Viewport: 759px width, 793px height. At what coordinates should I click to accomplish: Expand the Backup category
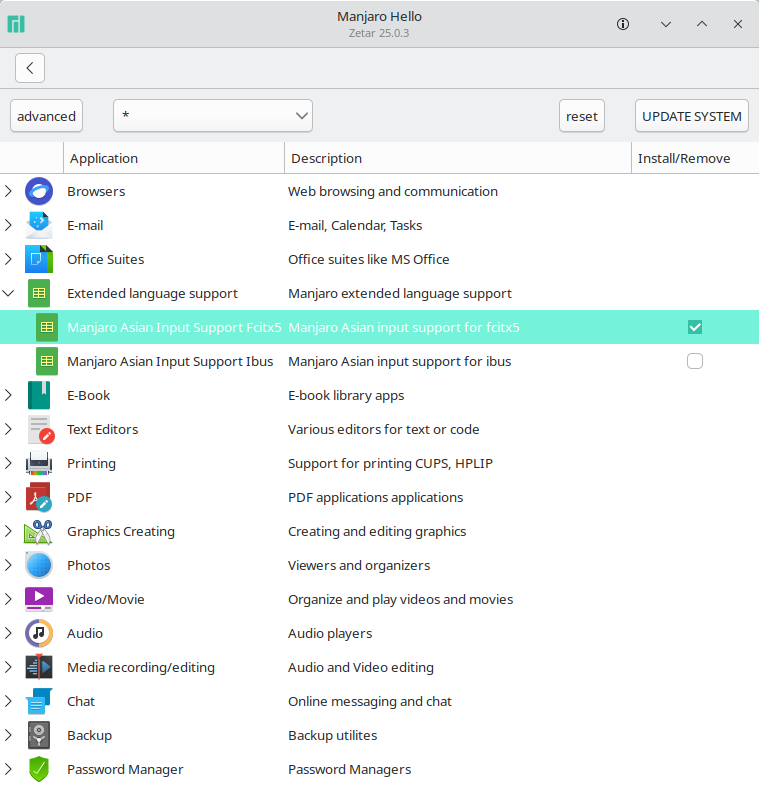[9, 735]
